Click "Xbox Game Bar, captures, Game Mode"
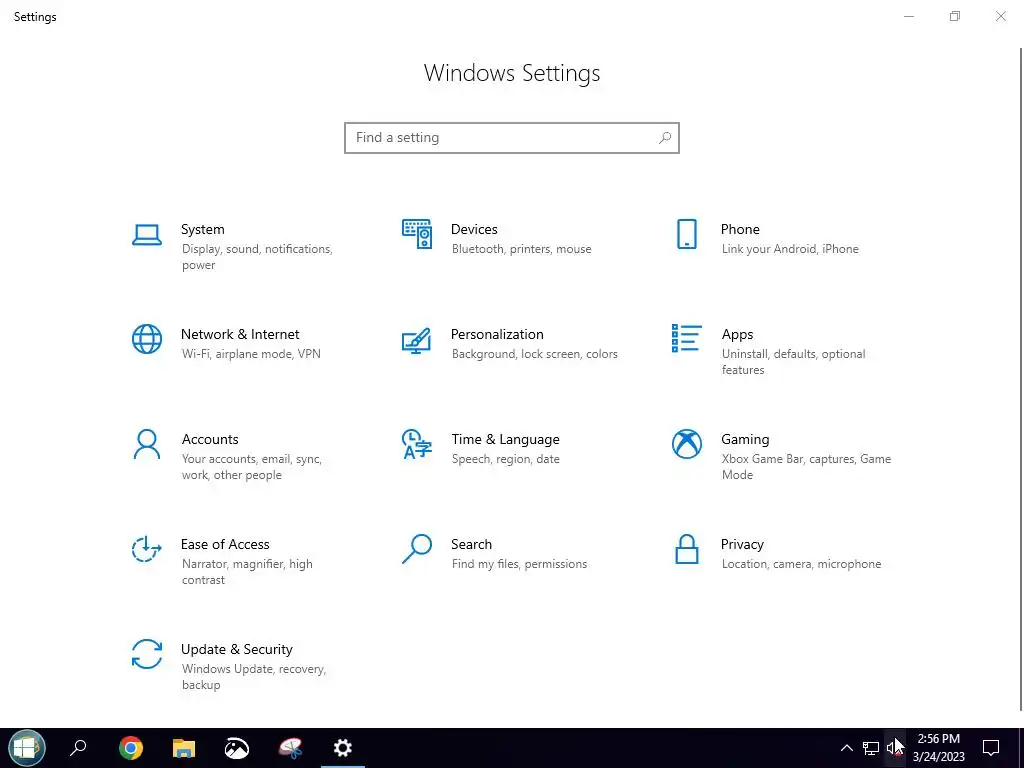This screenshot has width=1024, height=768. pyautogui.click(x=806, y=467)
